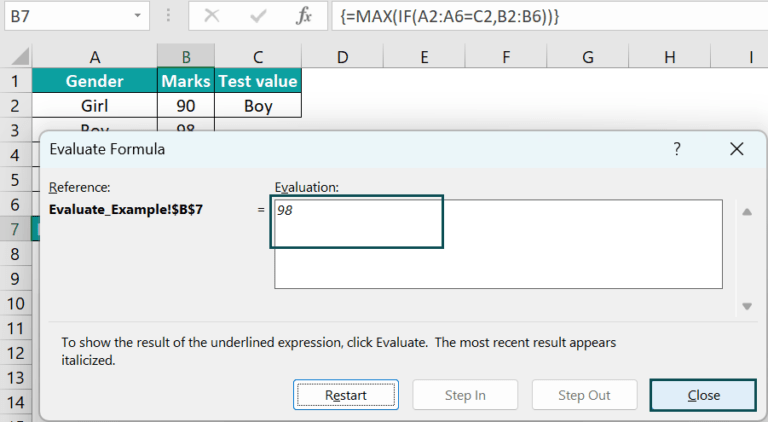Click the formula bar options dots
This screenshot has height=422, width=768.
click(168, 16)
